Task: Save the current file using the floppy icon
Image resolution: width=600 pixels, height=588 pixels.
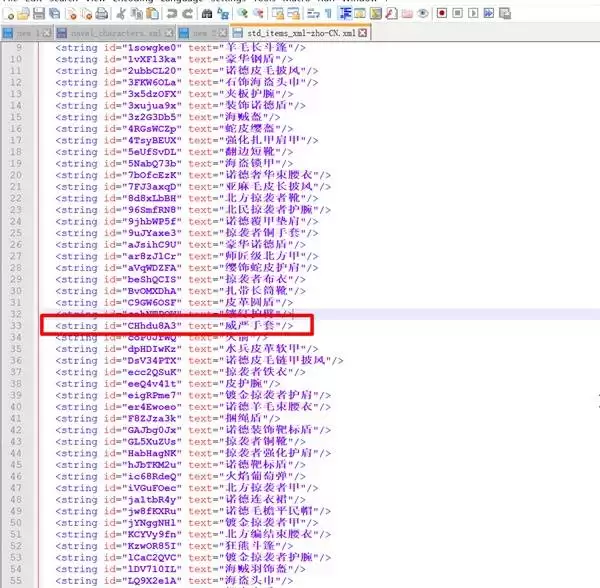Action: tap(39, 14)
